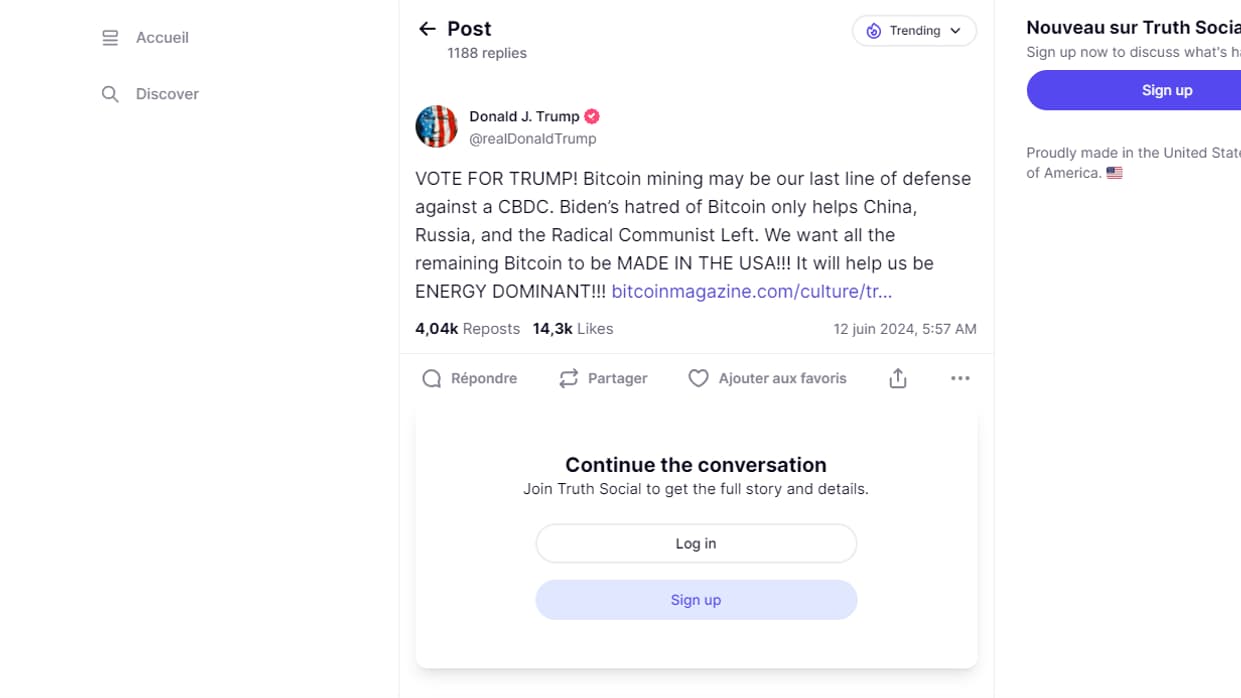Click the back arrow next to Post
Viewport: 1241px width, 698px height.
[427, 29]
